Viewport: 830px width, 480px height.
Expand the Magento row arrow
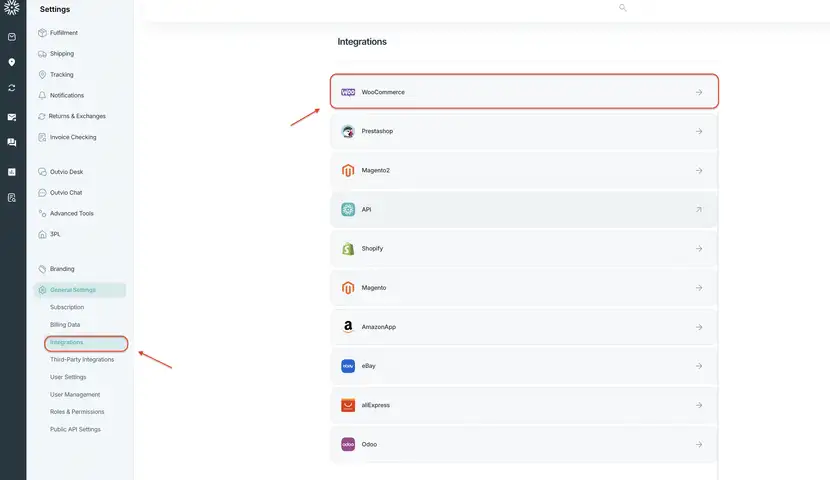tap(699, 288)
